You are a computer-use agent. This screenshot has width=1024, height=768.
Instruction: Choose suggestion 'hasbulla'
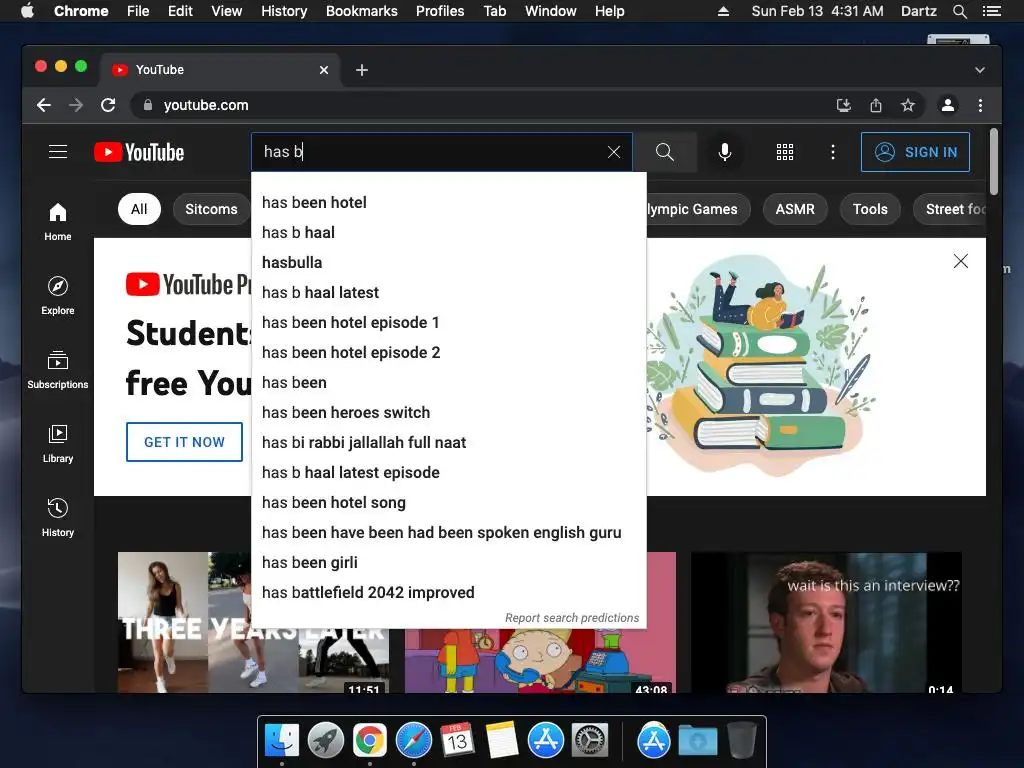[x=449, y=263]
